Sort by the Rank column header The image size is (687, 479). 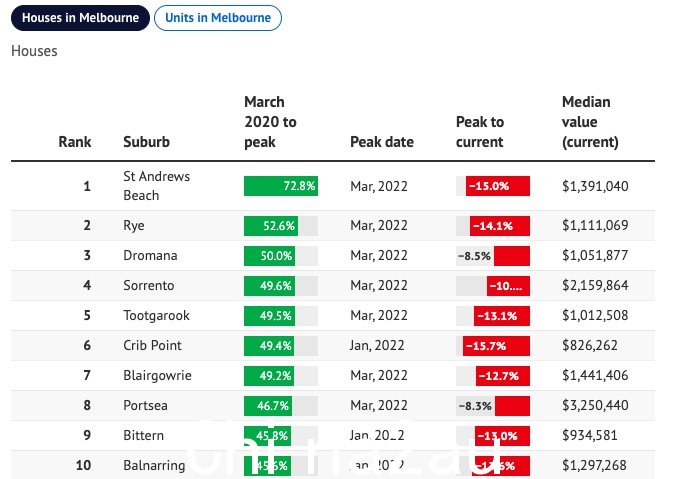[75, 142]
